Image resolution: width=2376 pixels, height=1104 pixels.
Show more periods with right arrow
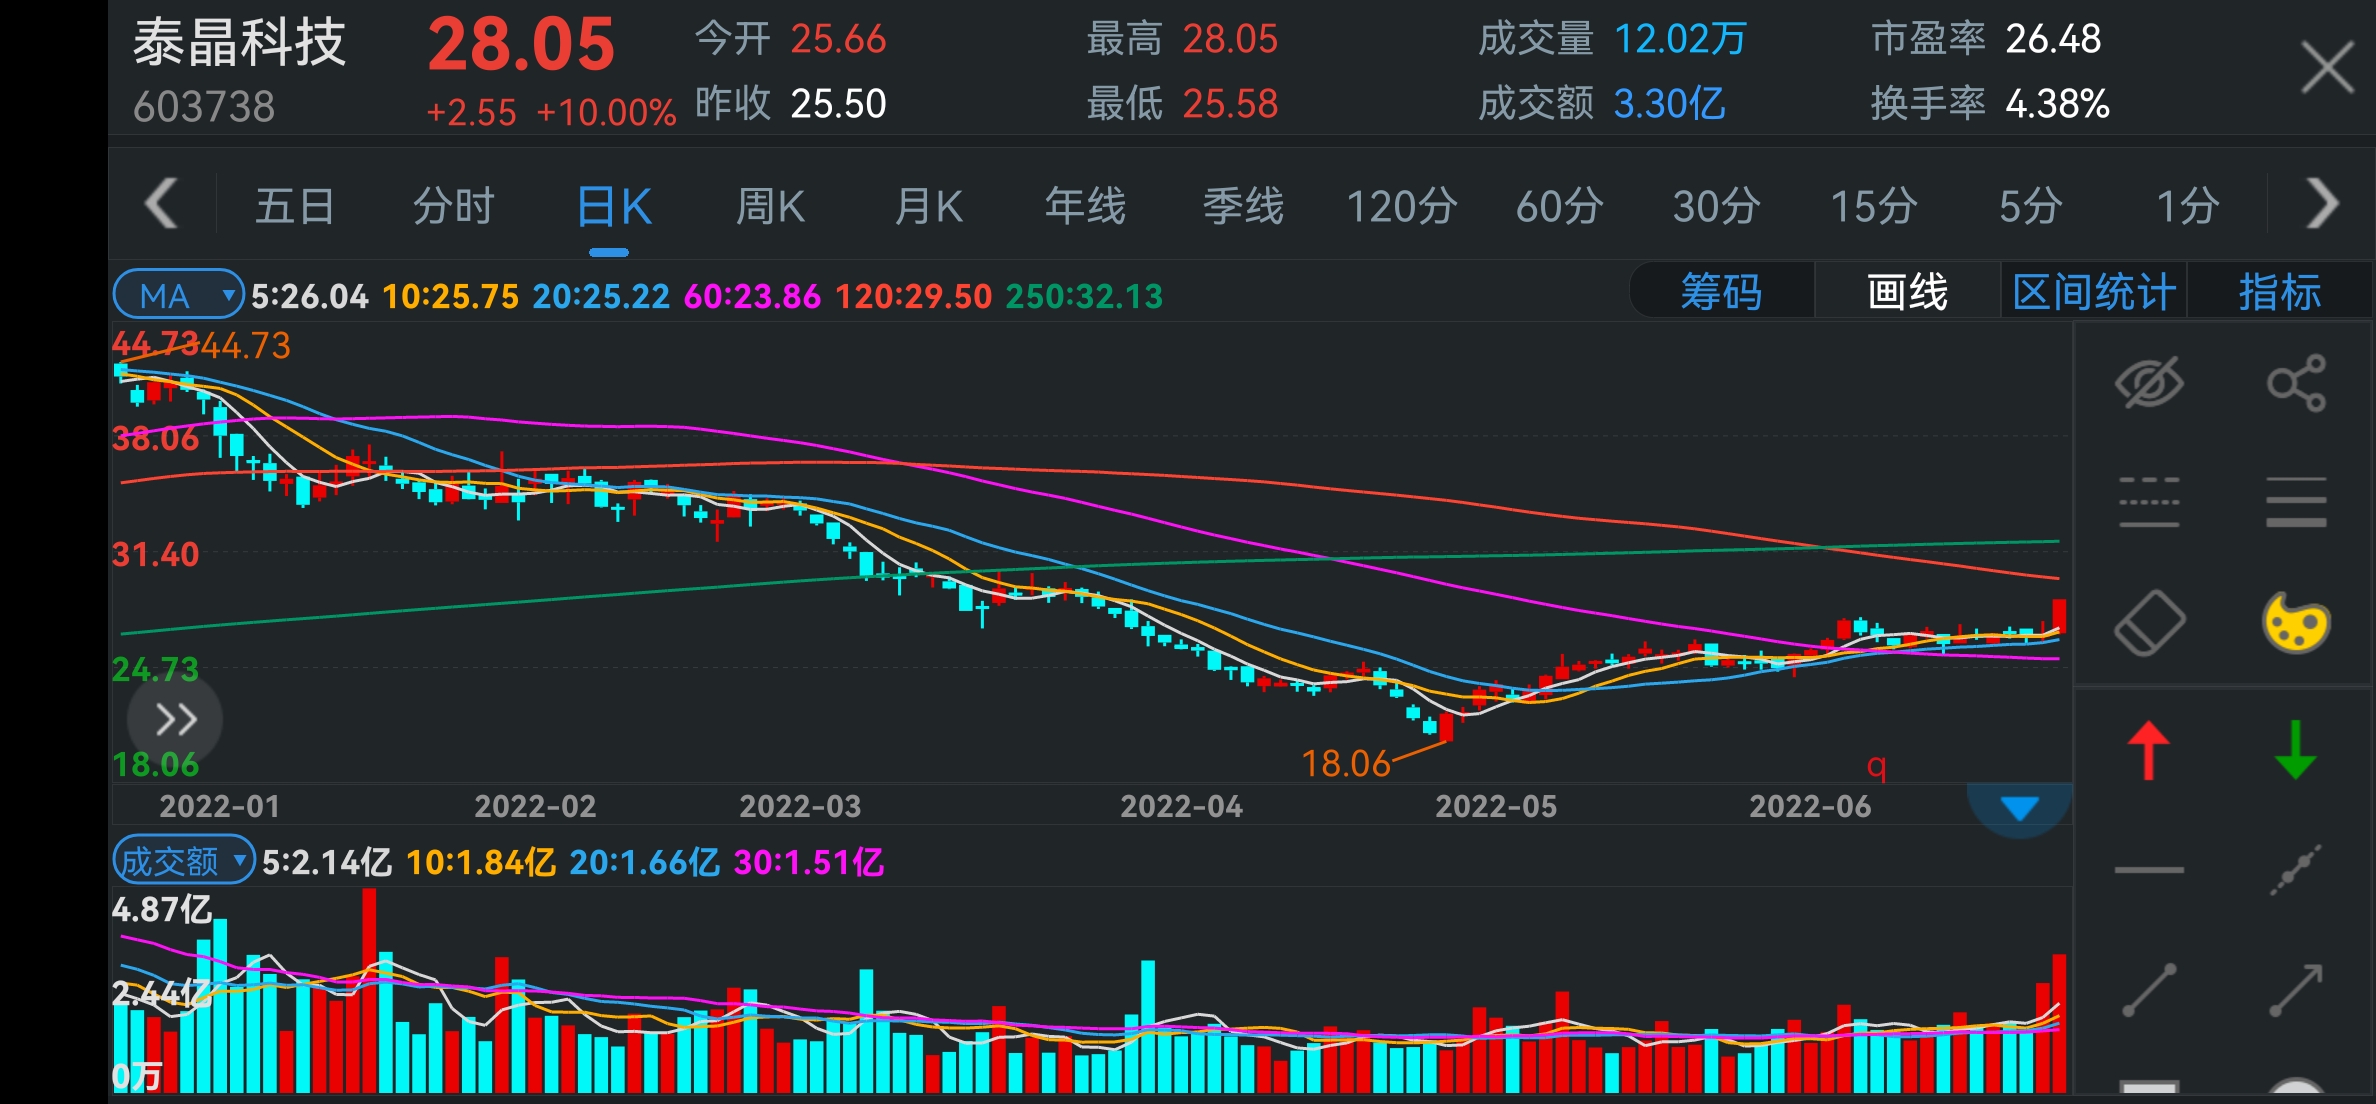[x=2322, y=204]
